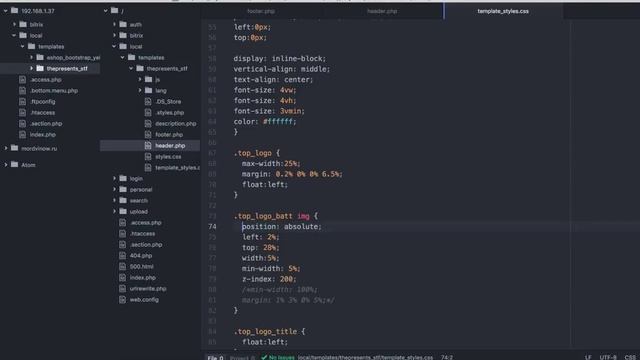Click the ".top_logo_title {" selector line
This screenshot has height=360, width=640.
[269, 331]
